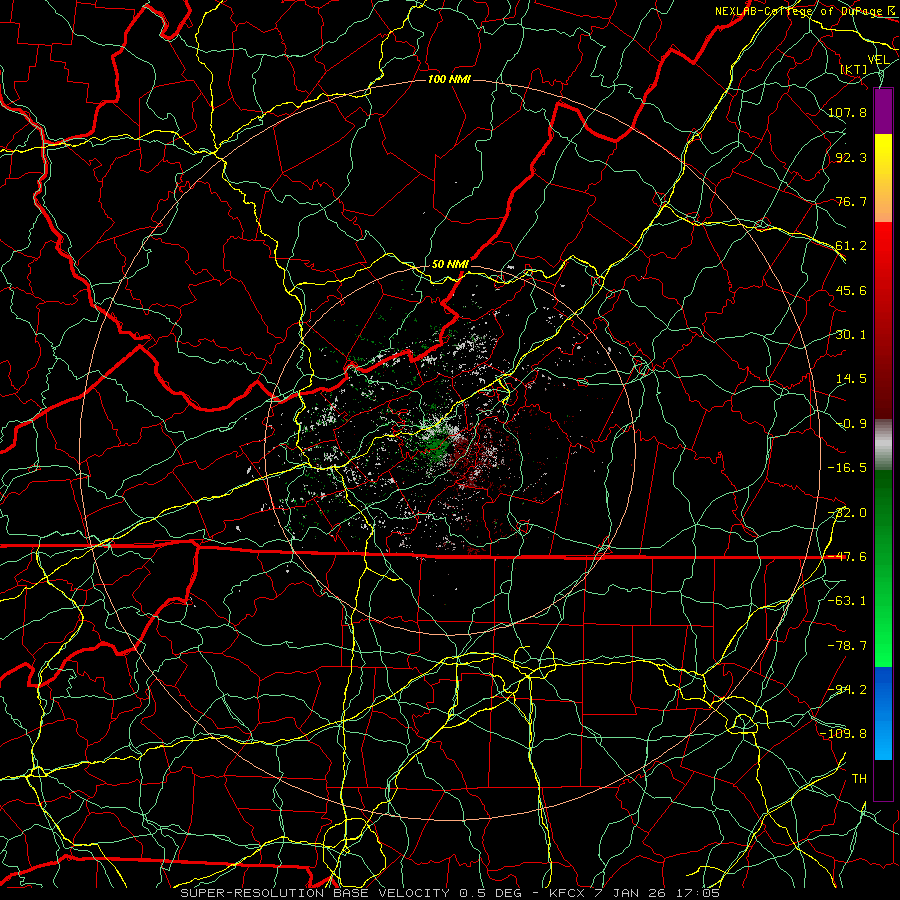900x900 pixels.
Task: Select the -109.8 legend value
Action: click(x=844, y=734)
